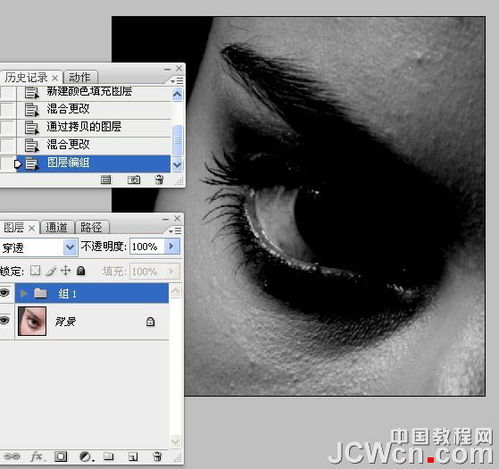Click the link layers icon
This screenshot has height=469, width=499.
coord(12,456)
